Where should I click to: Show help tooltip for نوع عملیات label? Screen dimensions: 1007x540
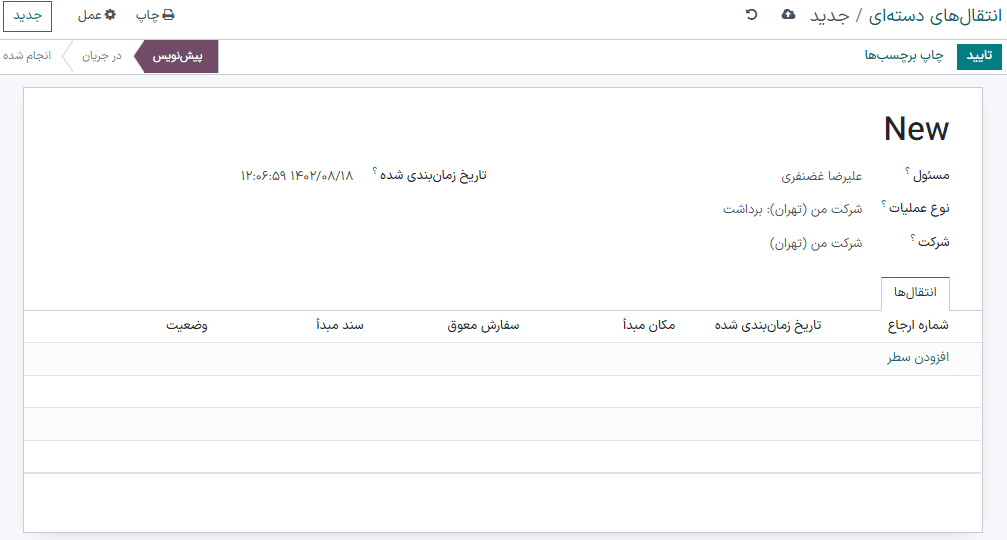(884, 204)
